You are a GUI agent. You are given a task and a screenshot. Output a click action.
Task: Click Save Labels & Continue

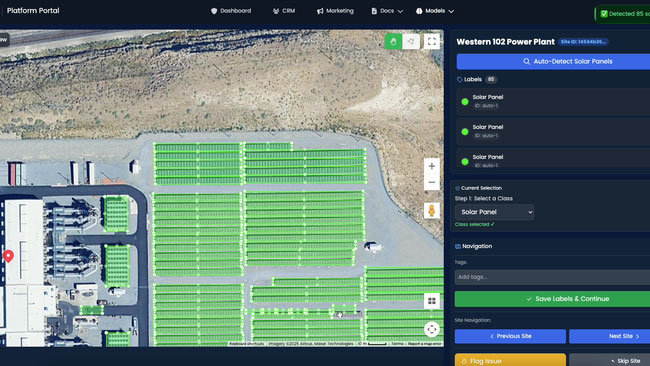coord(552,299)
